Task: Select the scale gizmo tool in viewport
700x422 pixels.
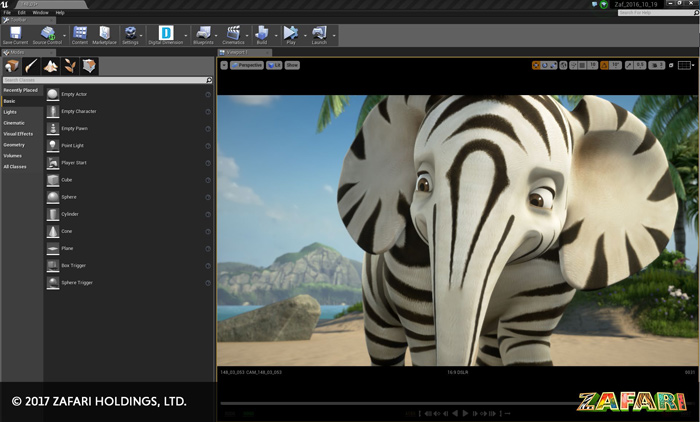Action: (553, 65)
